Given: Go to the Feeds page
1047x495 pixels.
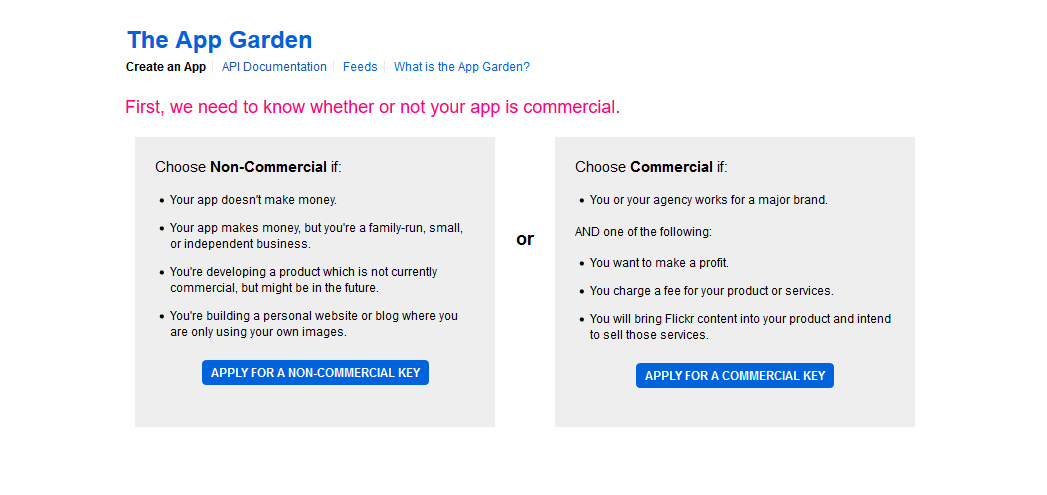Looking at the screenshot, I should [x=360, y=67].
